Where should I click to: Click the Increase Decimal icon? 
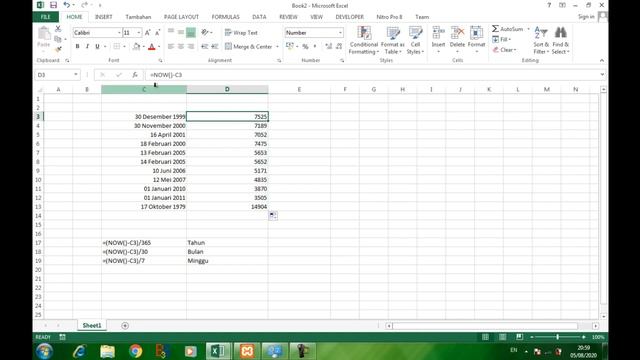(329, 47)
